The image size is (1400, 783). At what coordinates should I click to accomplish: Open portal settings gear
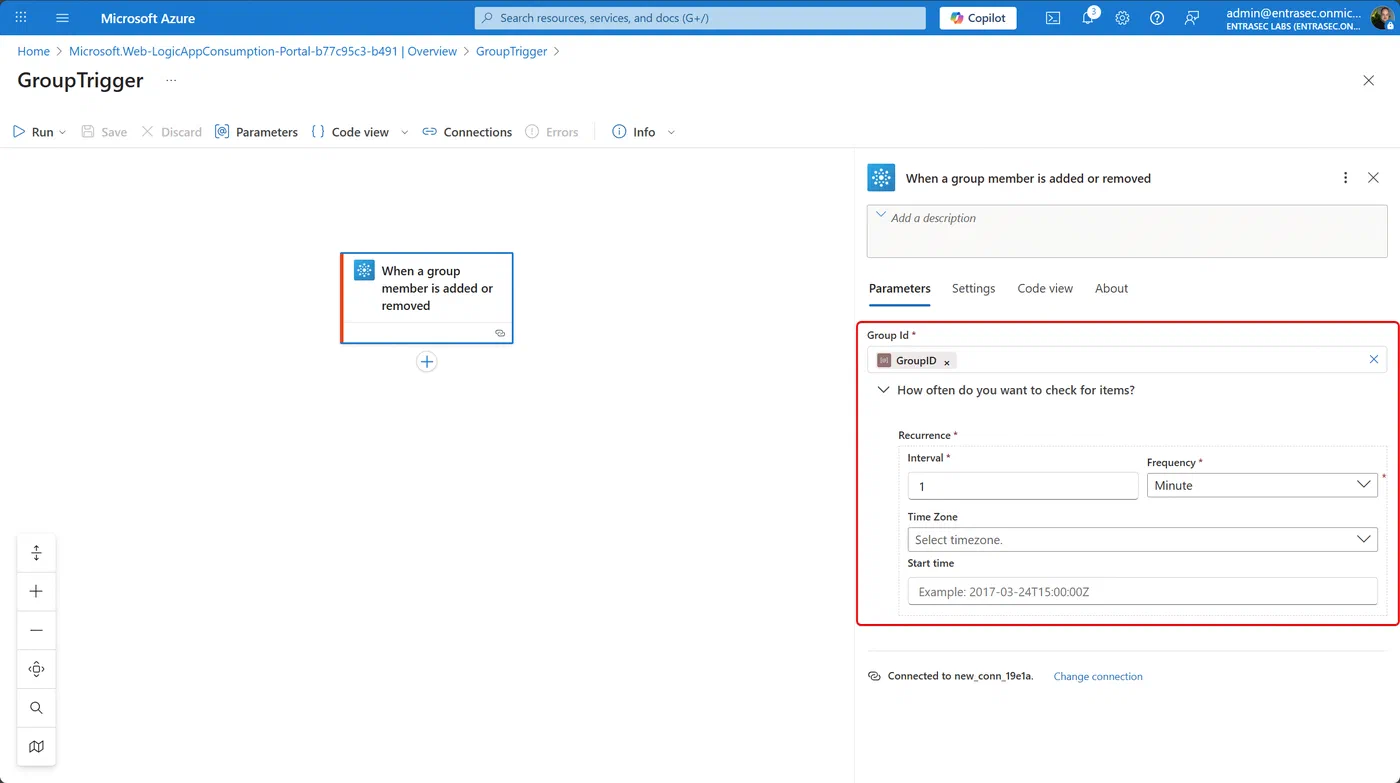[1122, 18]
